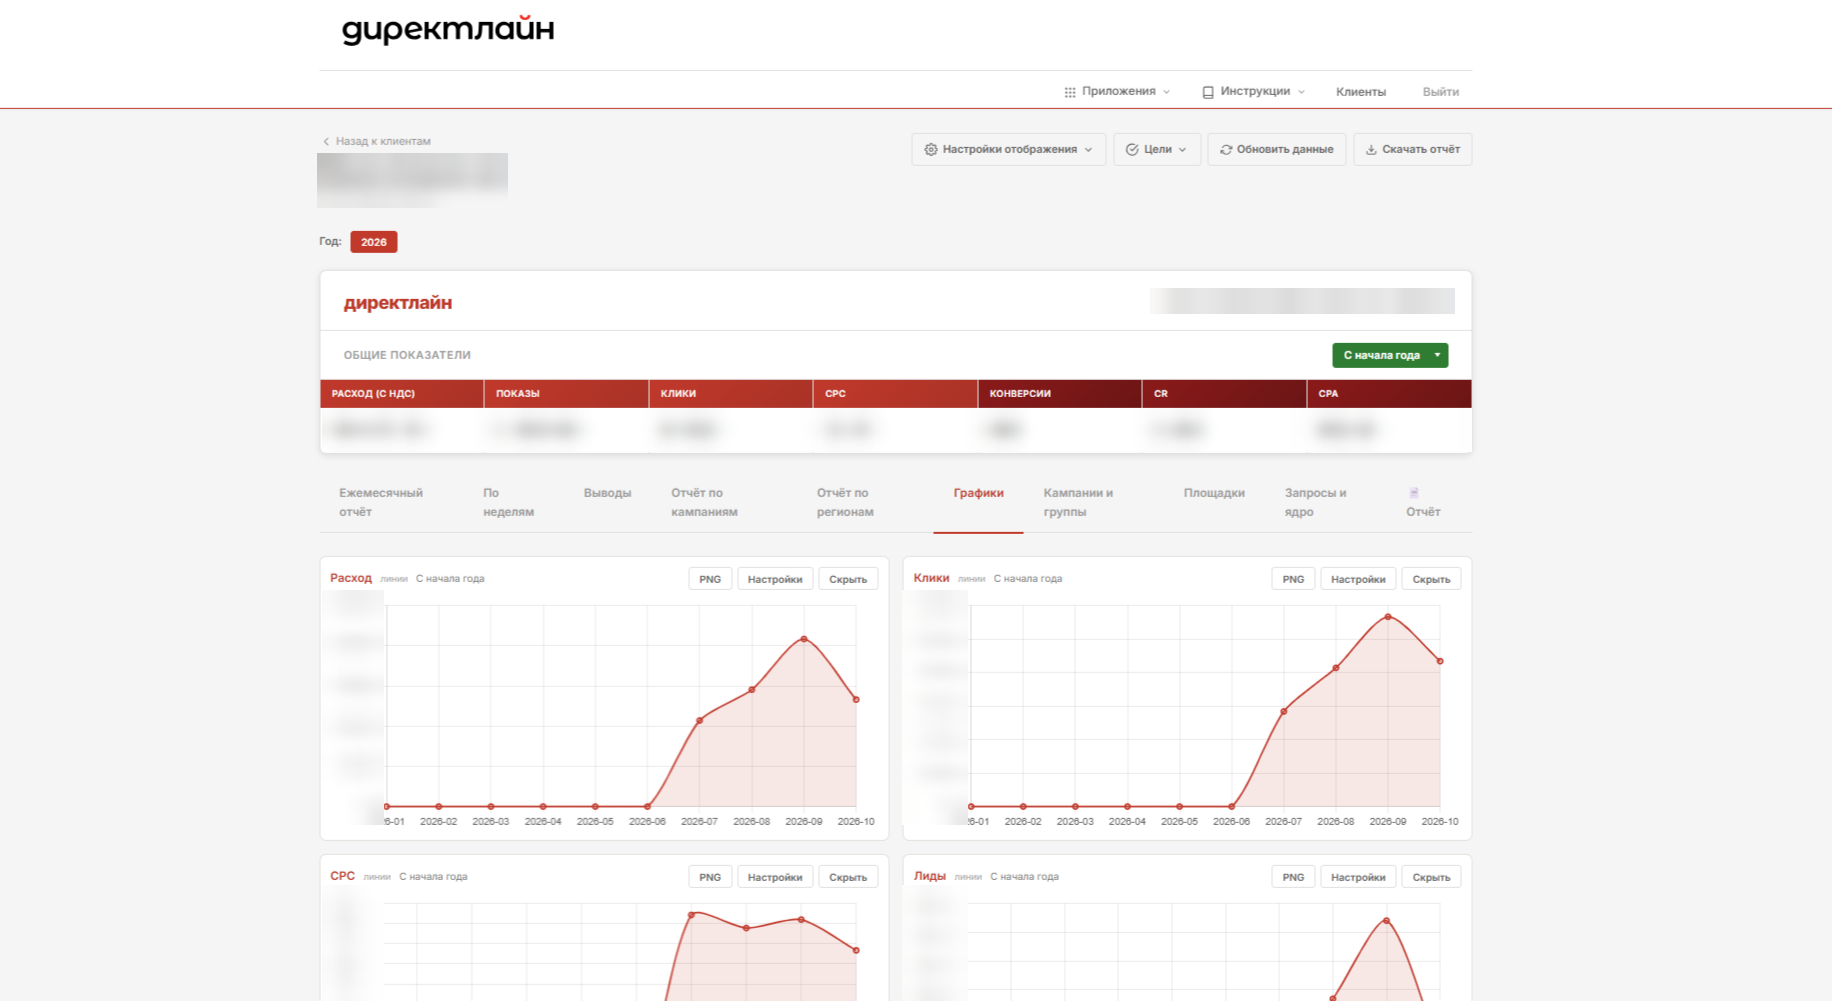Open the Отчёт по регионам tab
This screenshot has width=1832, height=1001.
(x=845, y=502)
